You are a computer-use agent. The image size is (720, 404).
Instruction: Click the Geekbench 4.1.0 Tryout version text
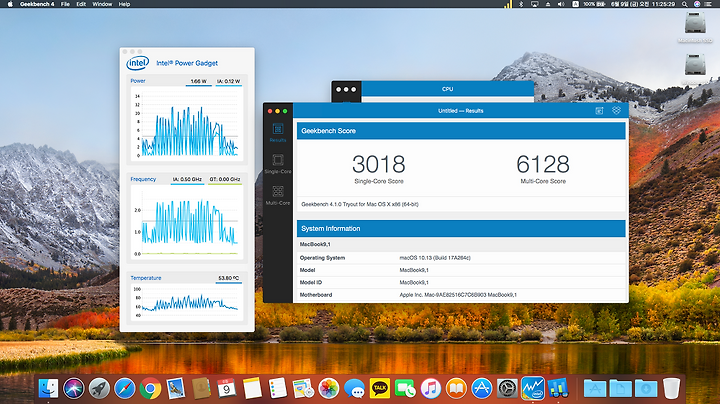(360, 204)
